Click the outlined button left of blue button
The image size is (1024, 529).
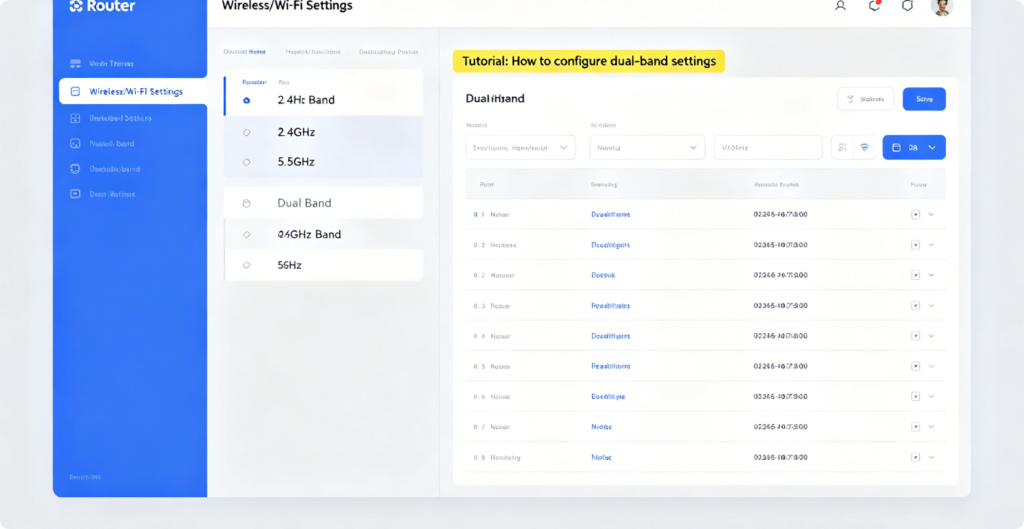tap(866, 99)
